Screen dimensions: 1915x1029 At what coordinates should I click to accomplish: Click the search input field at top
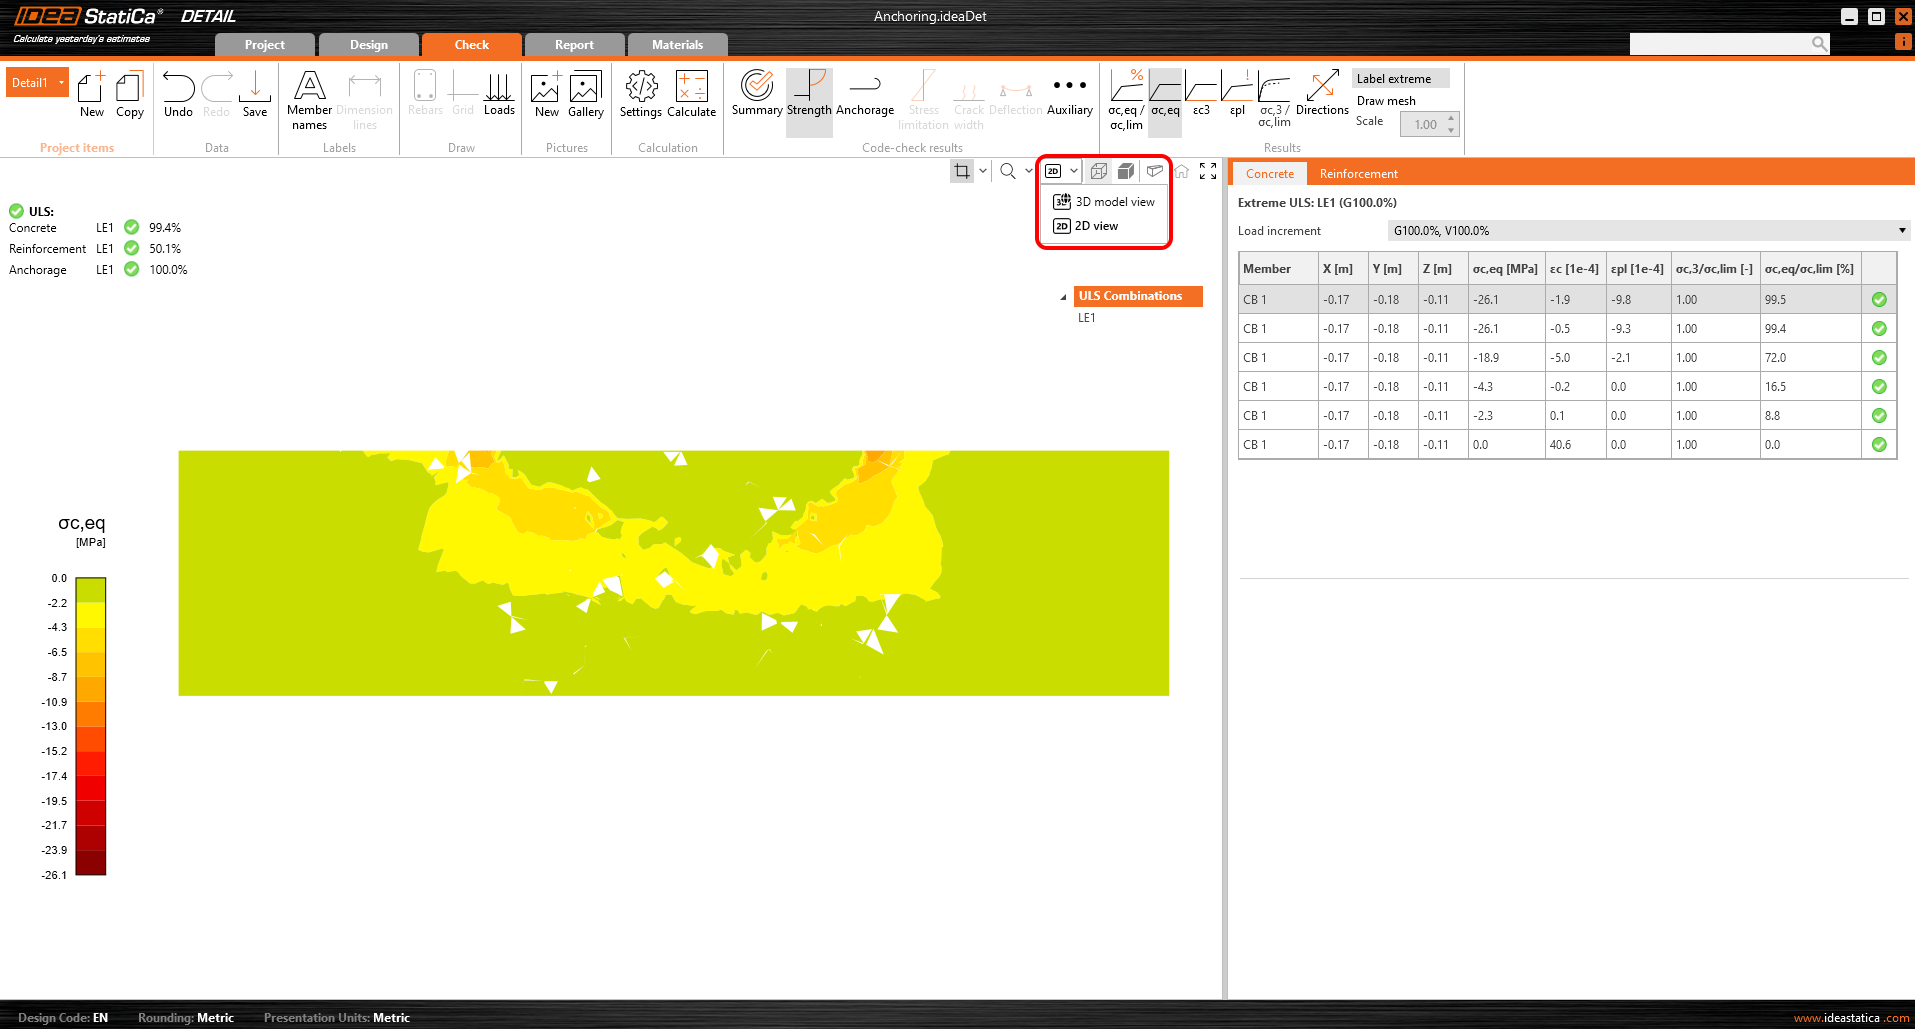(x=1720, y=44)
